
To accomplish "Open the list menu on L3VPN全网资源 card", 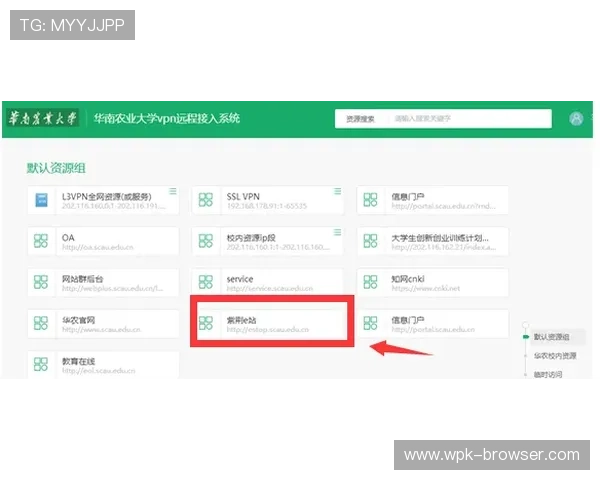I will [x=173, y=191].
